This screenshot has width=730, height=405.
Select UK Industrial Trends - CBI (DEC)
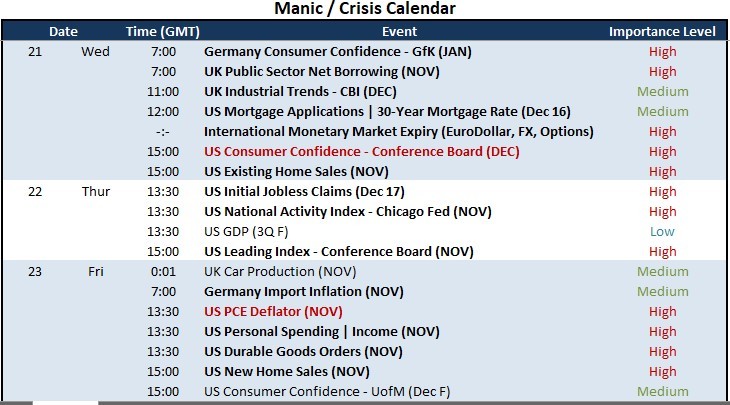click(x=300, y=92)
